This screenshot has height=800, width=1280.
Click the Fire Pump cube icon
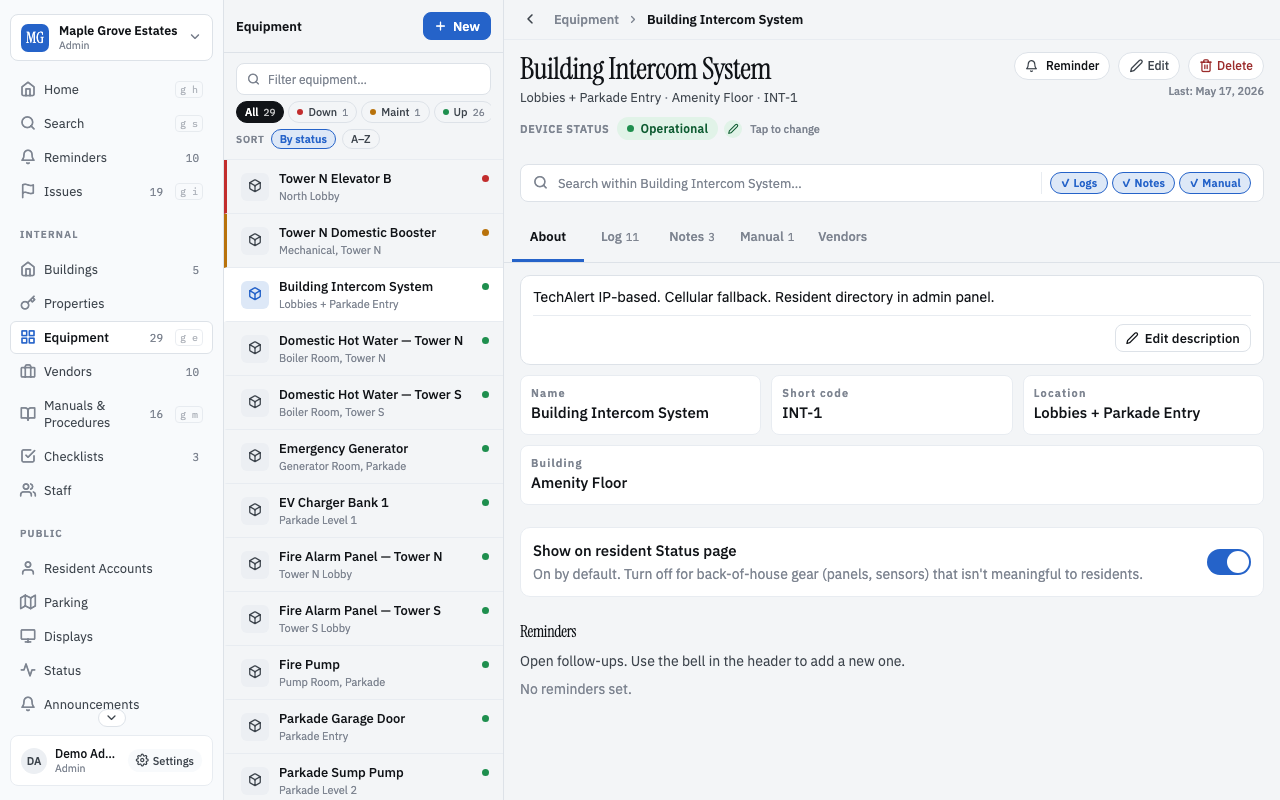click(255, 672)
